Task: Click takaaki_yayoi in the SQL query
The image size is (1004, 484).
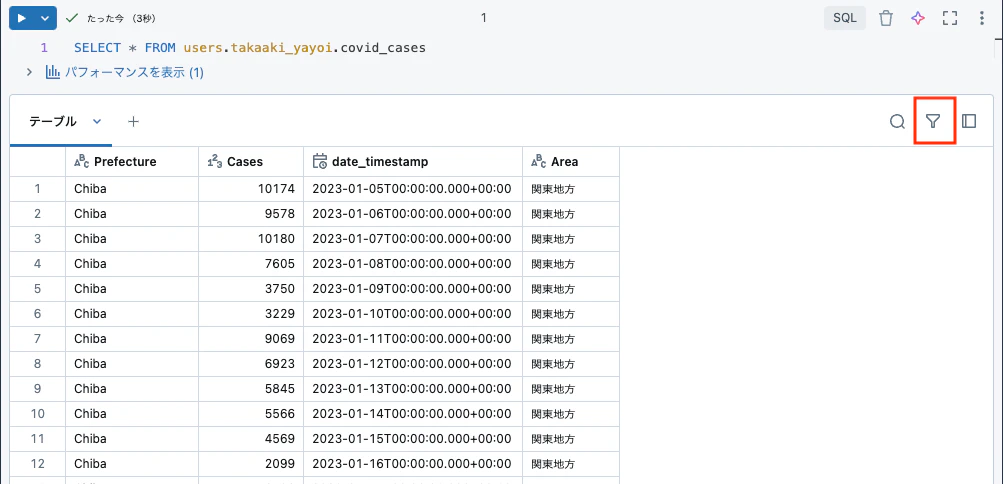Action: (x=281, y=47)
